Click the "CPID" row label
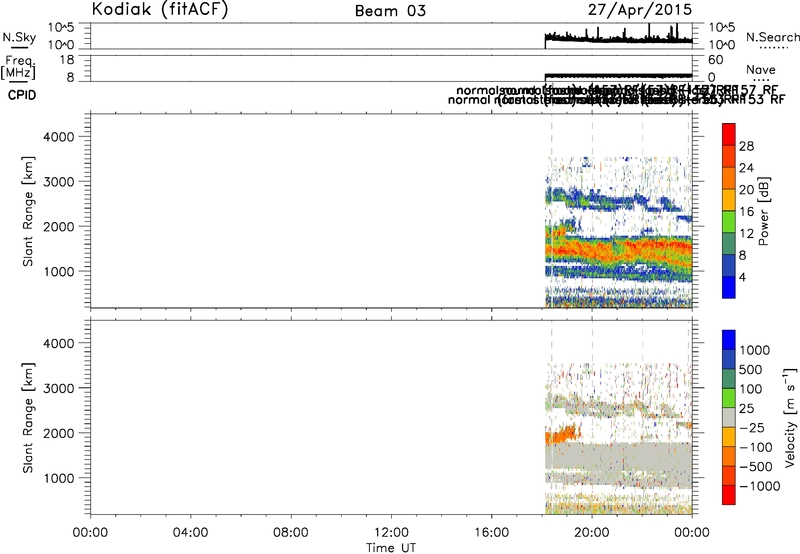The width and height of the screenshot is (800, 554). coord(22,95)
